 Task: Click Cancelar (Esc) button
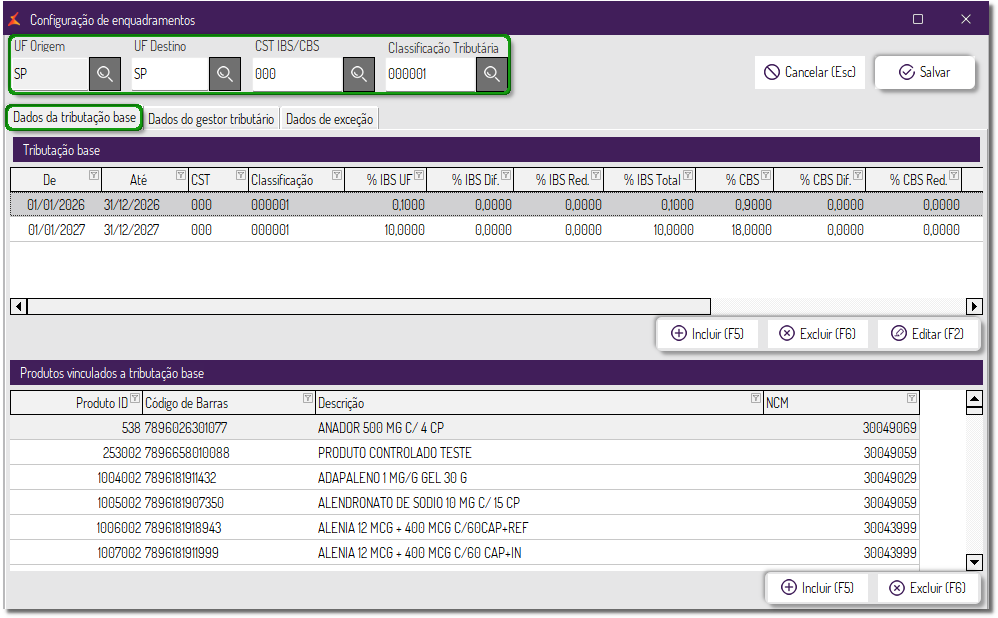[x=810, y=73]
